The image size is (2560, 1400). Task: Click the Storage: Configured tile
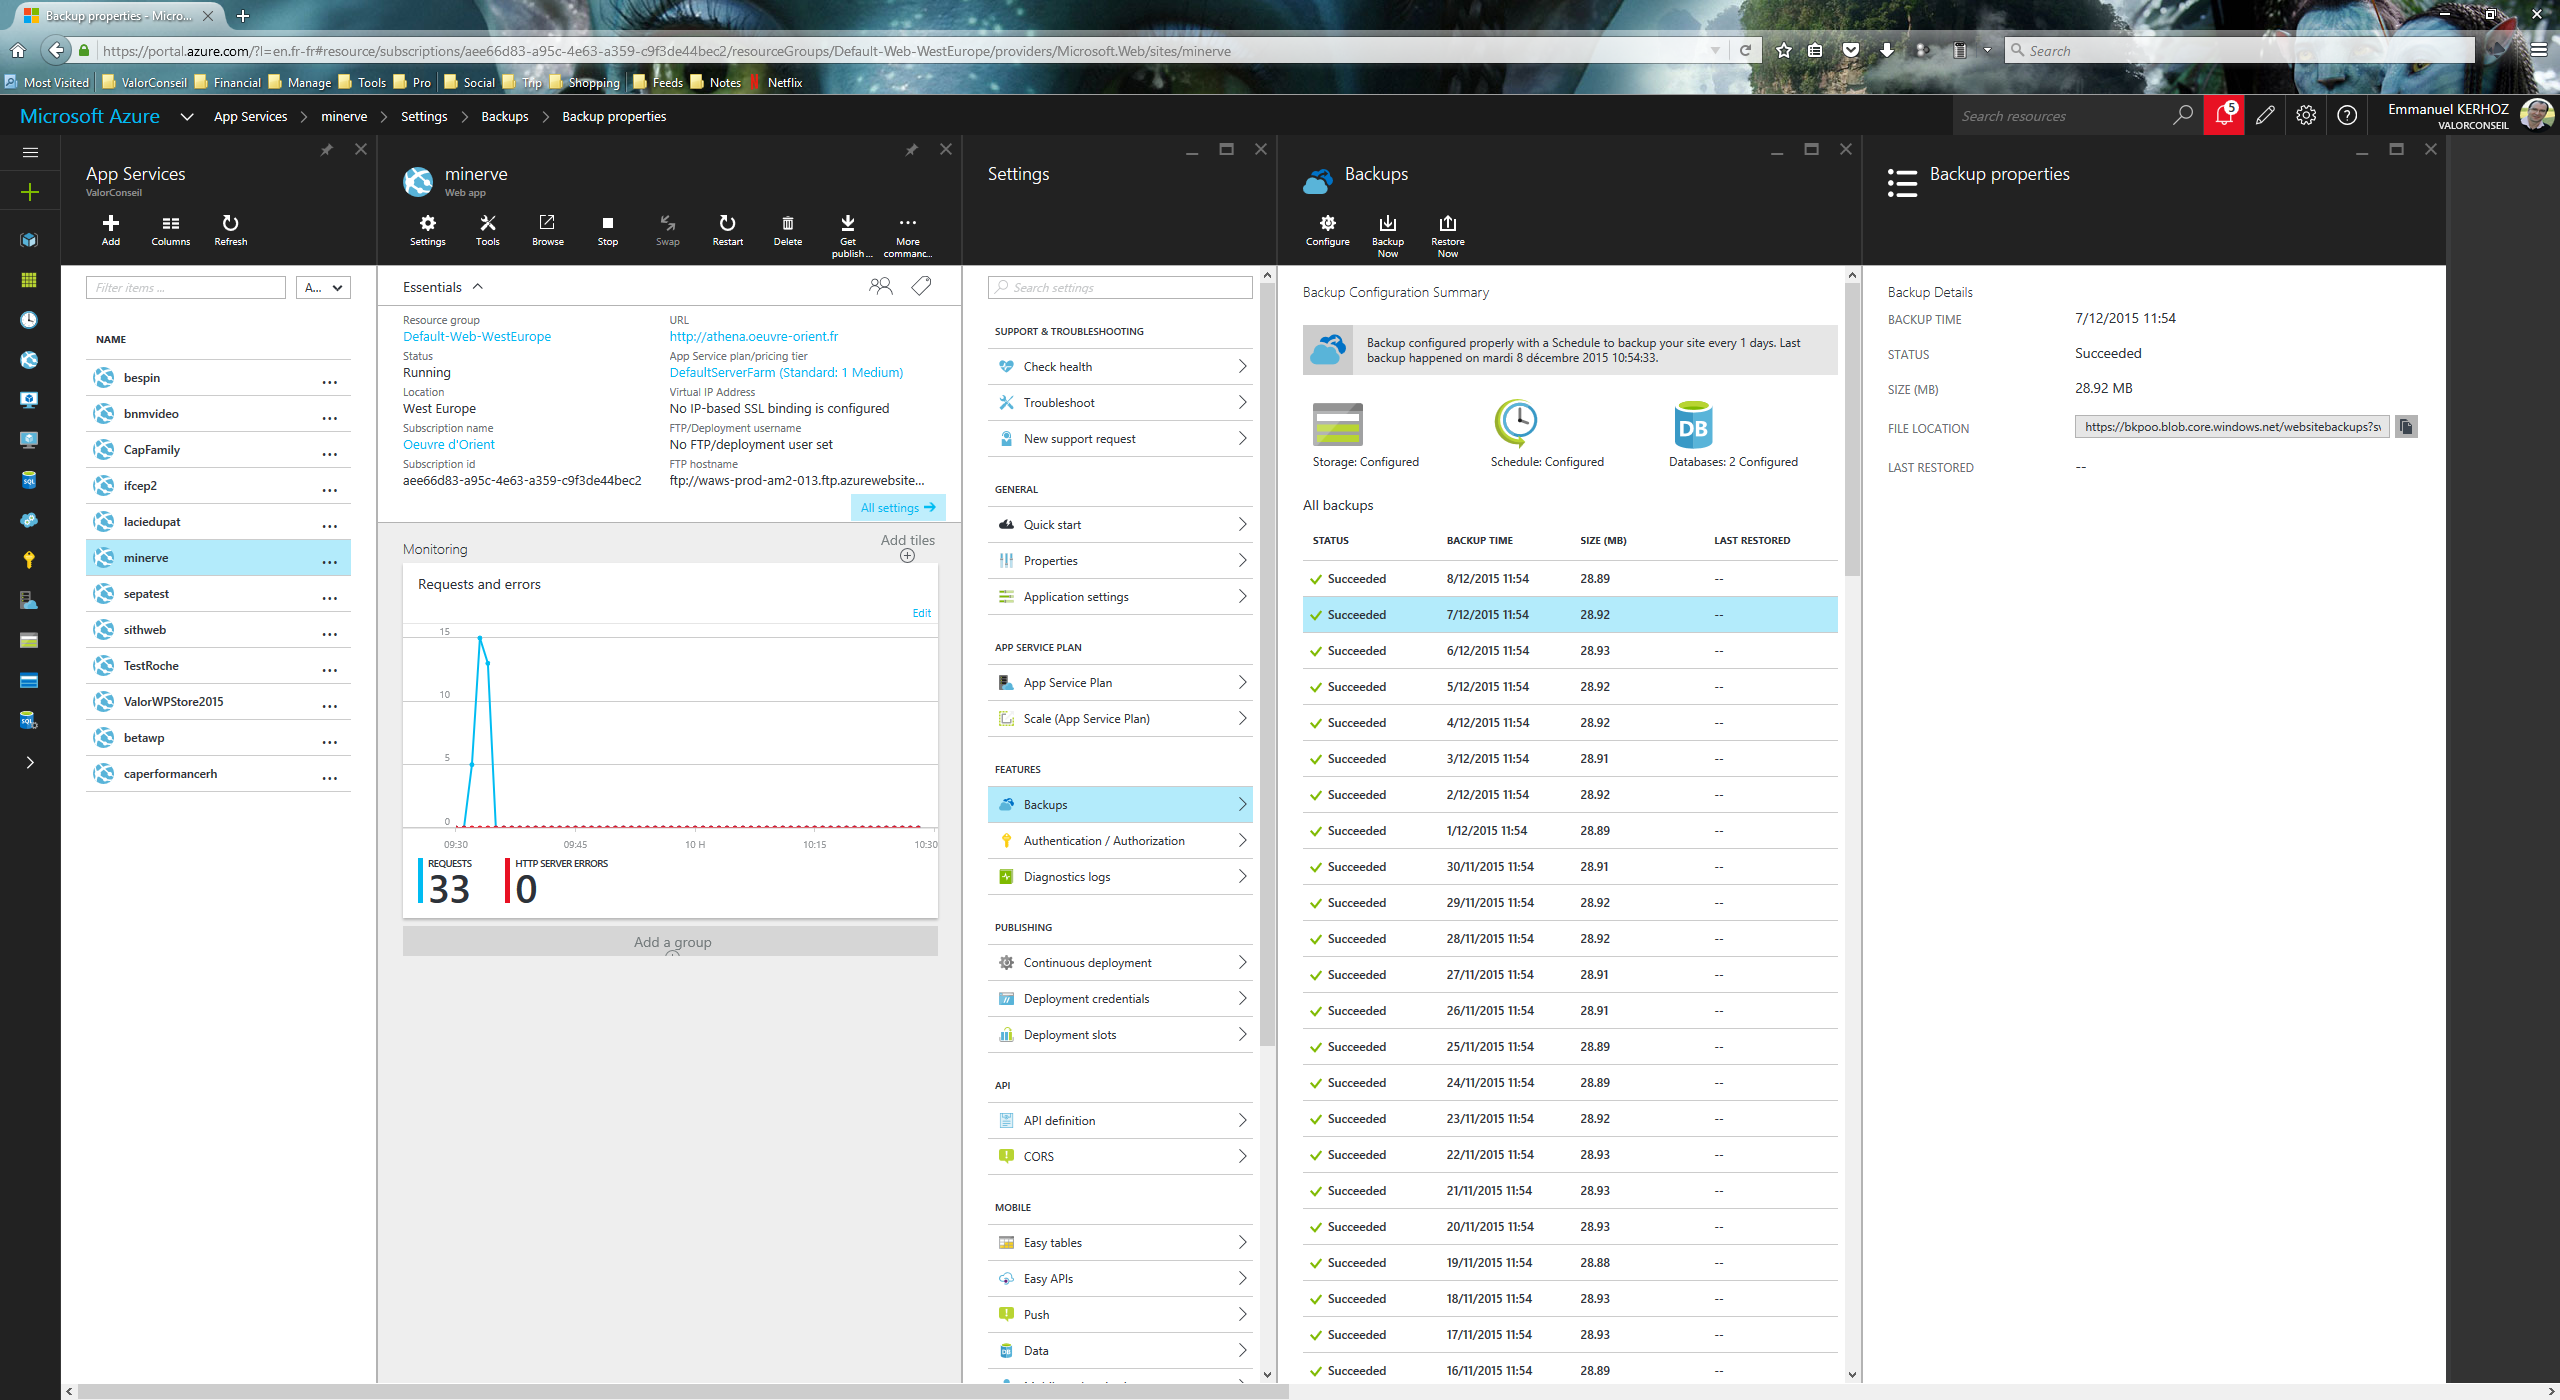point(1365,435)
